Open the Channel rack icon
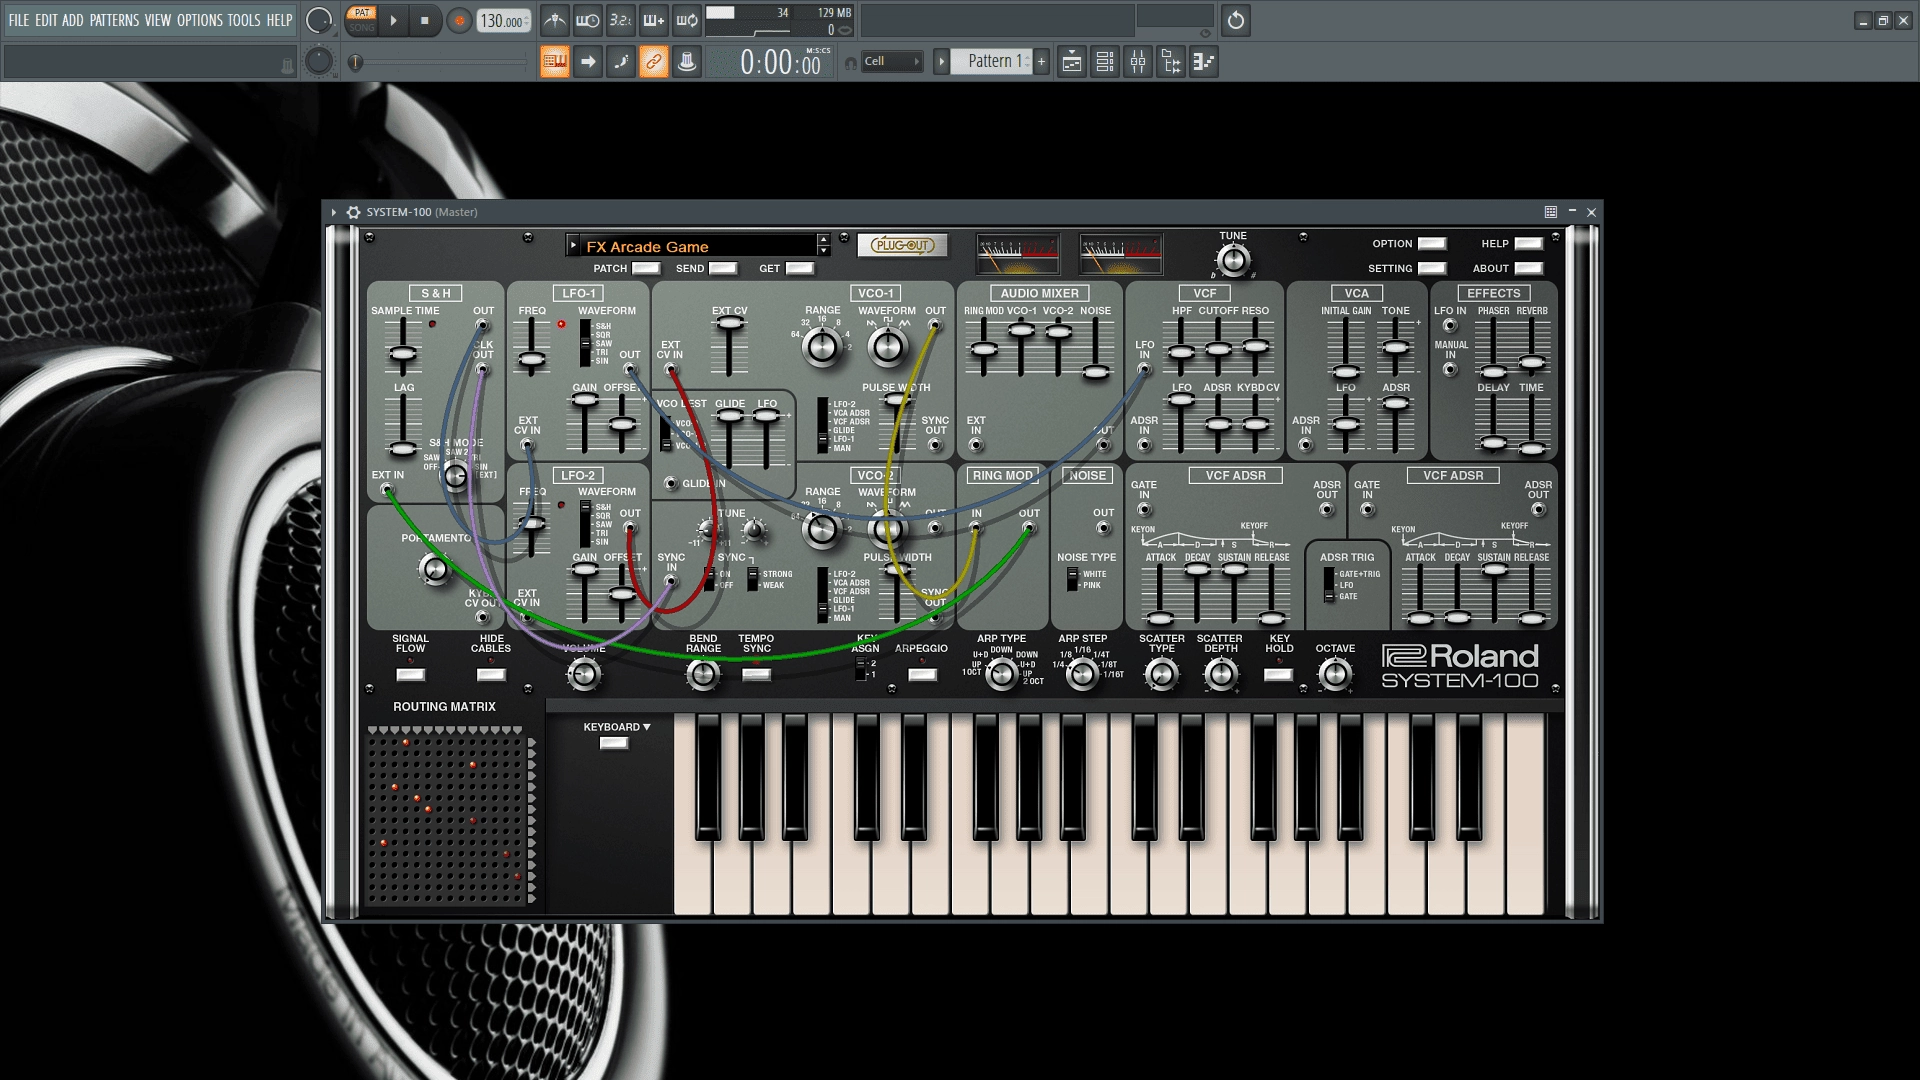 [x=1105, y=62]
